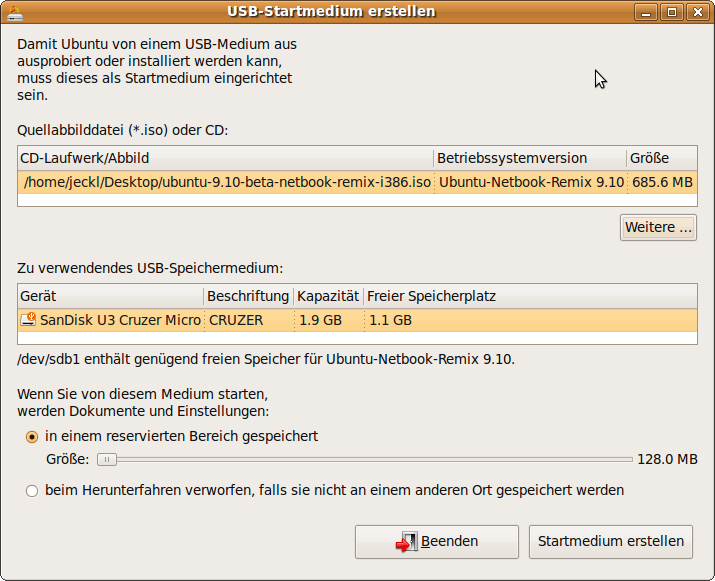Click the exit door icon on Beenden
Viewport: 715px width, 581px height.
click(407, 541)
